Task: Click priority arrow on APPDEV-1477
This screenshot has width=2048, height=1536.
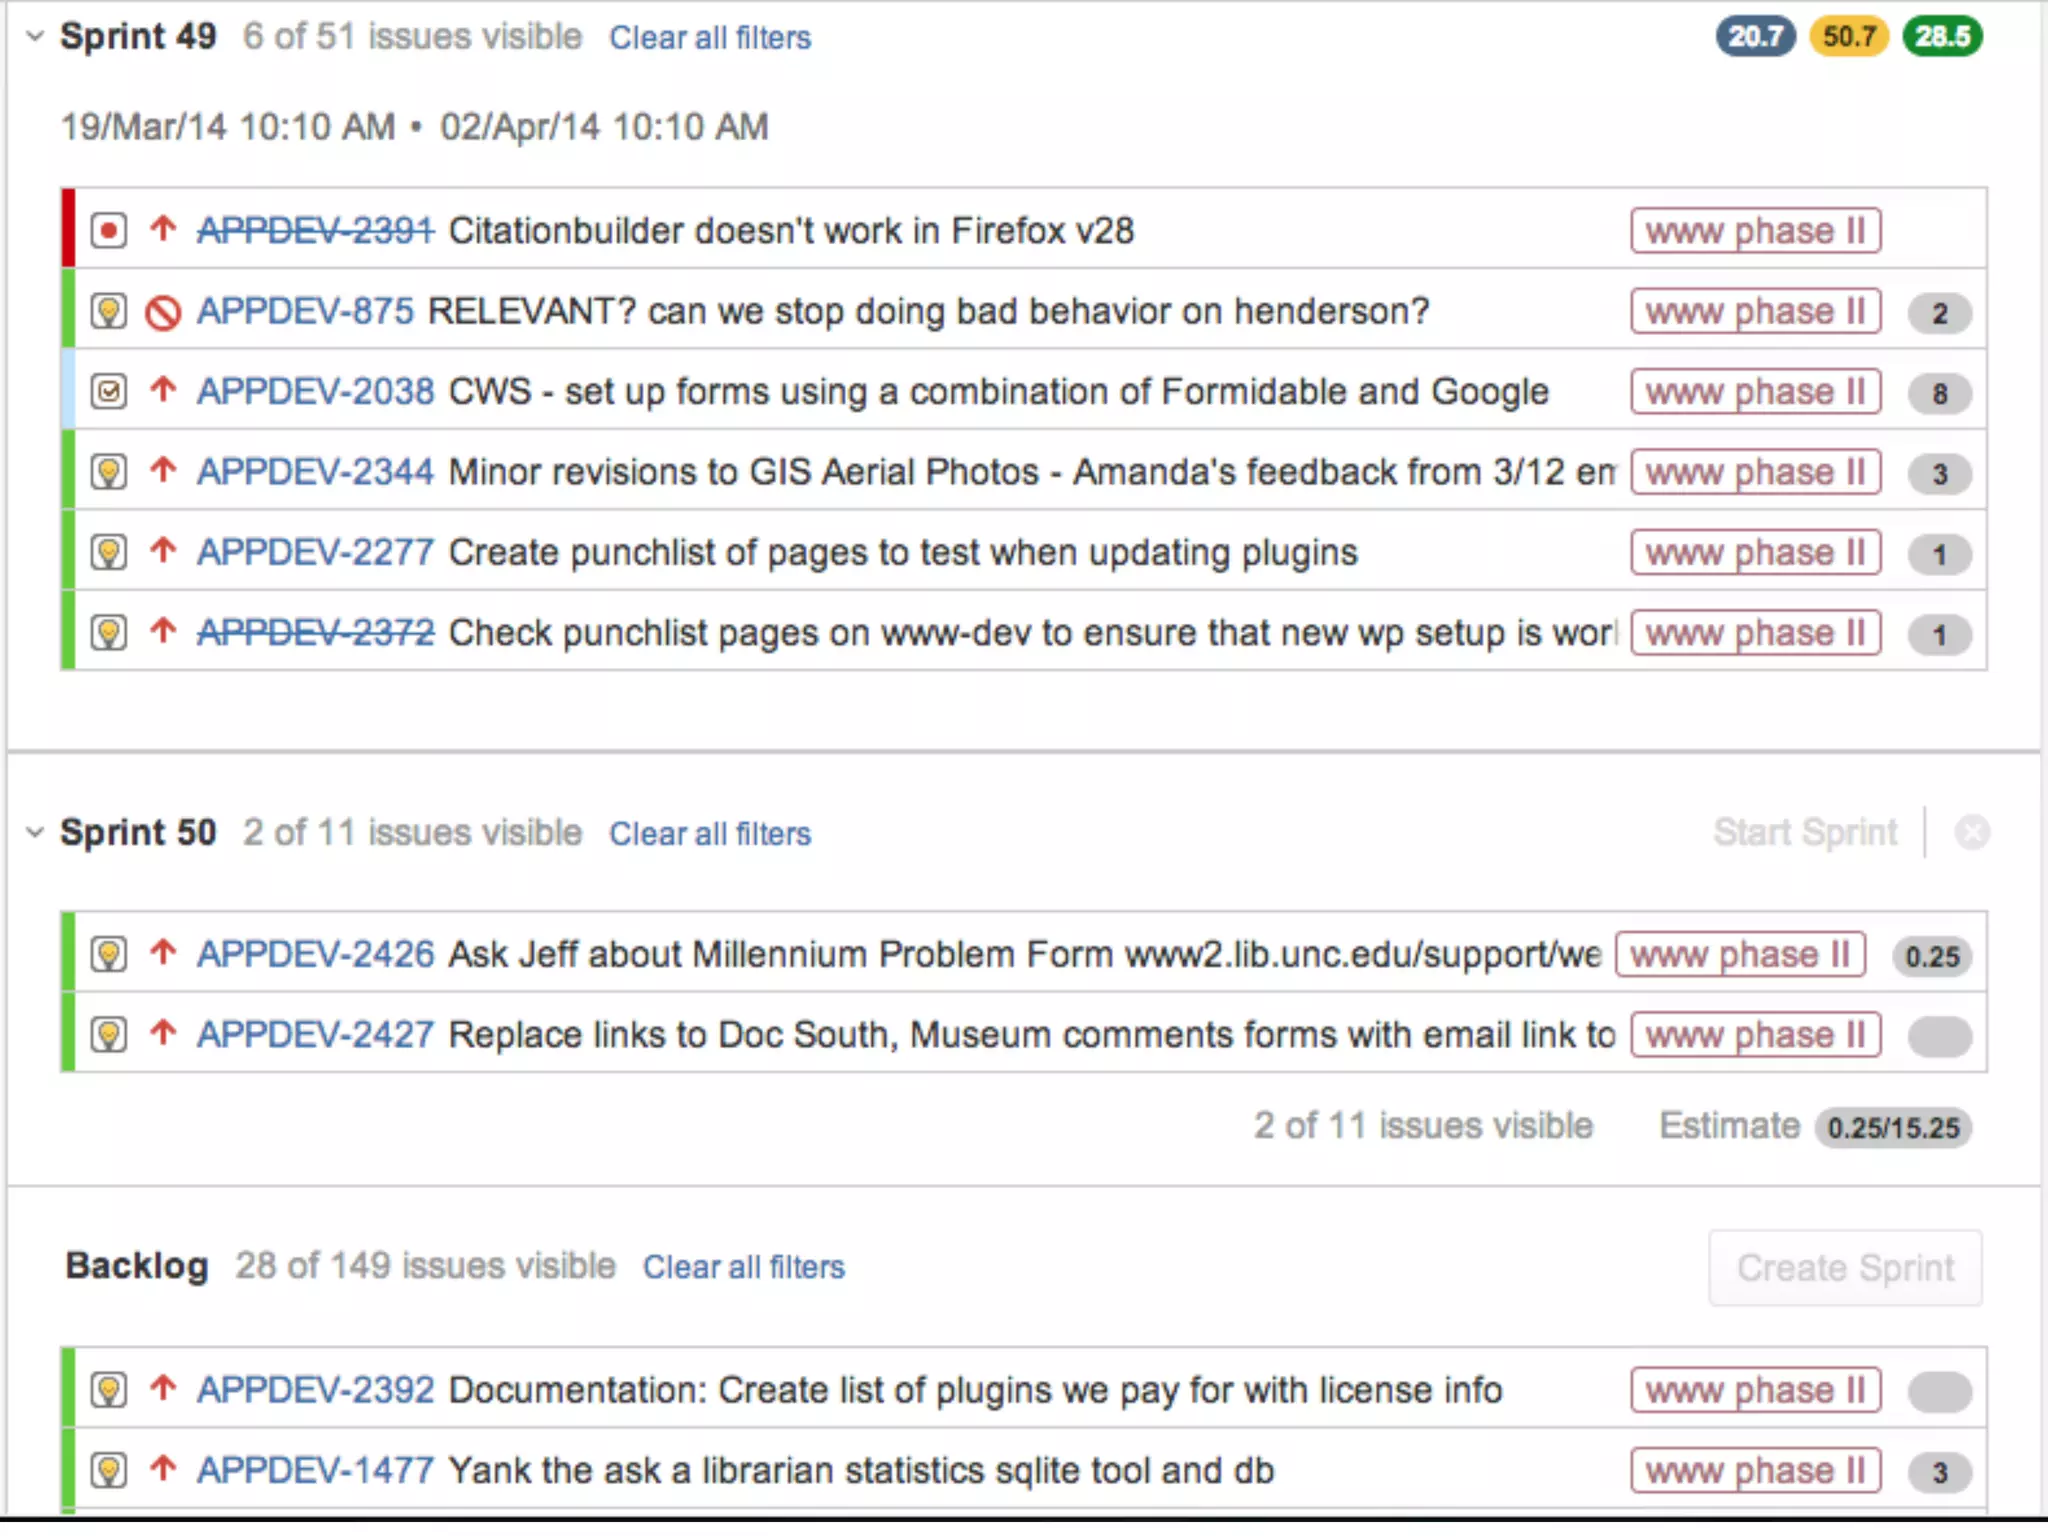Action: (163, 1469)
